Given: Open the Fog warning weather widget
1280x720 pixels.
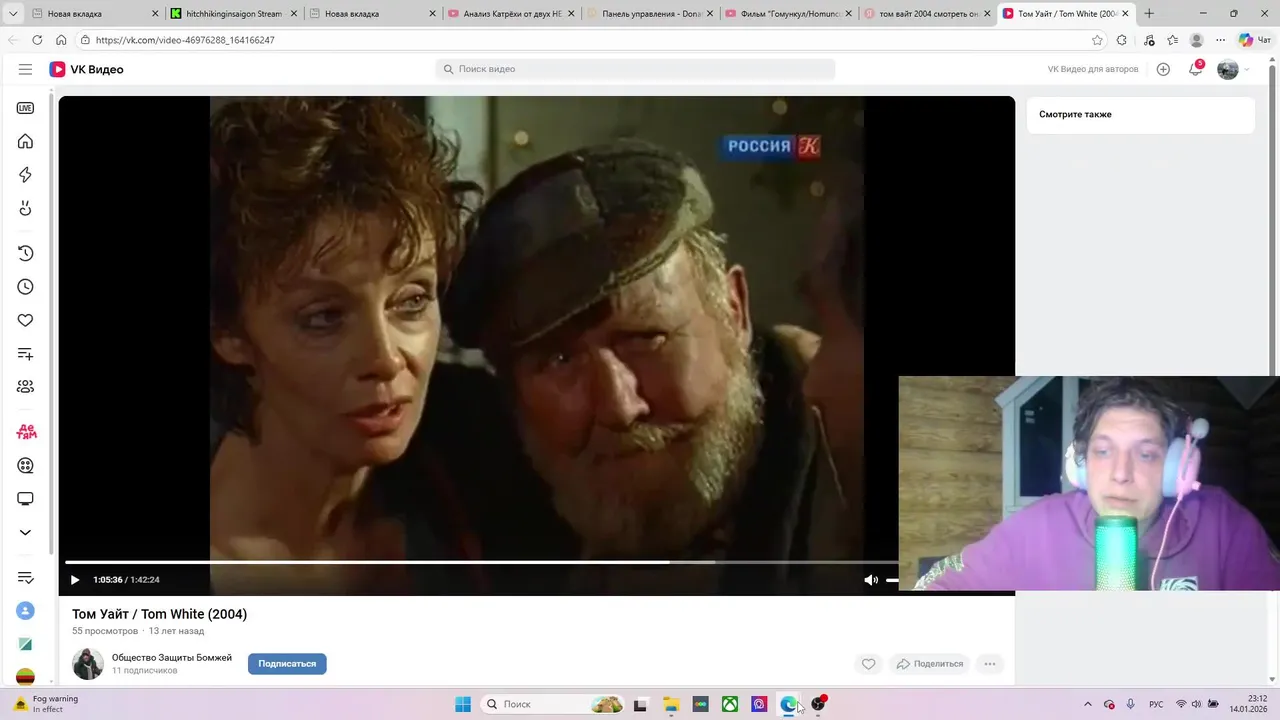Looking at the screenshot, I should 45,704.
